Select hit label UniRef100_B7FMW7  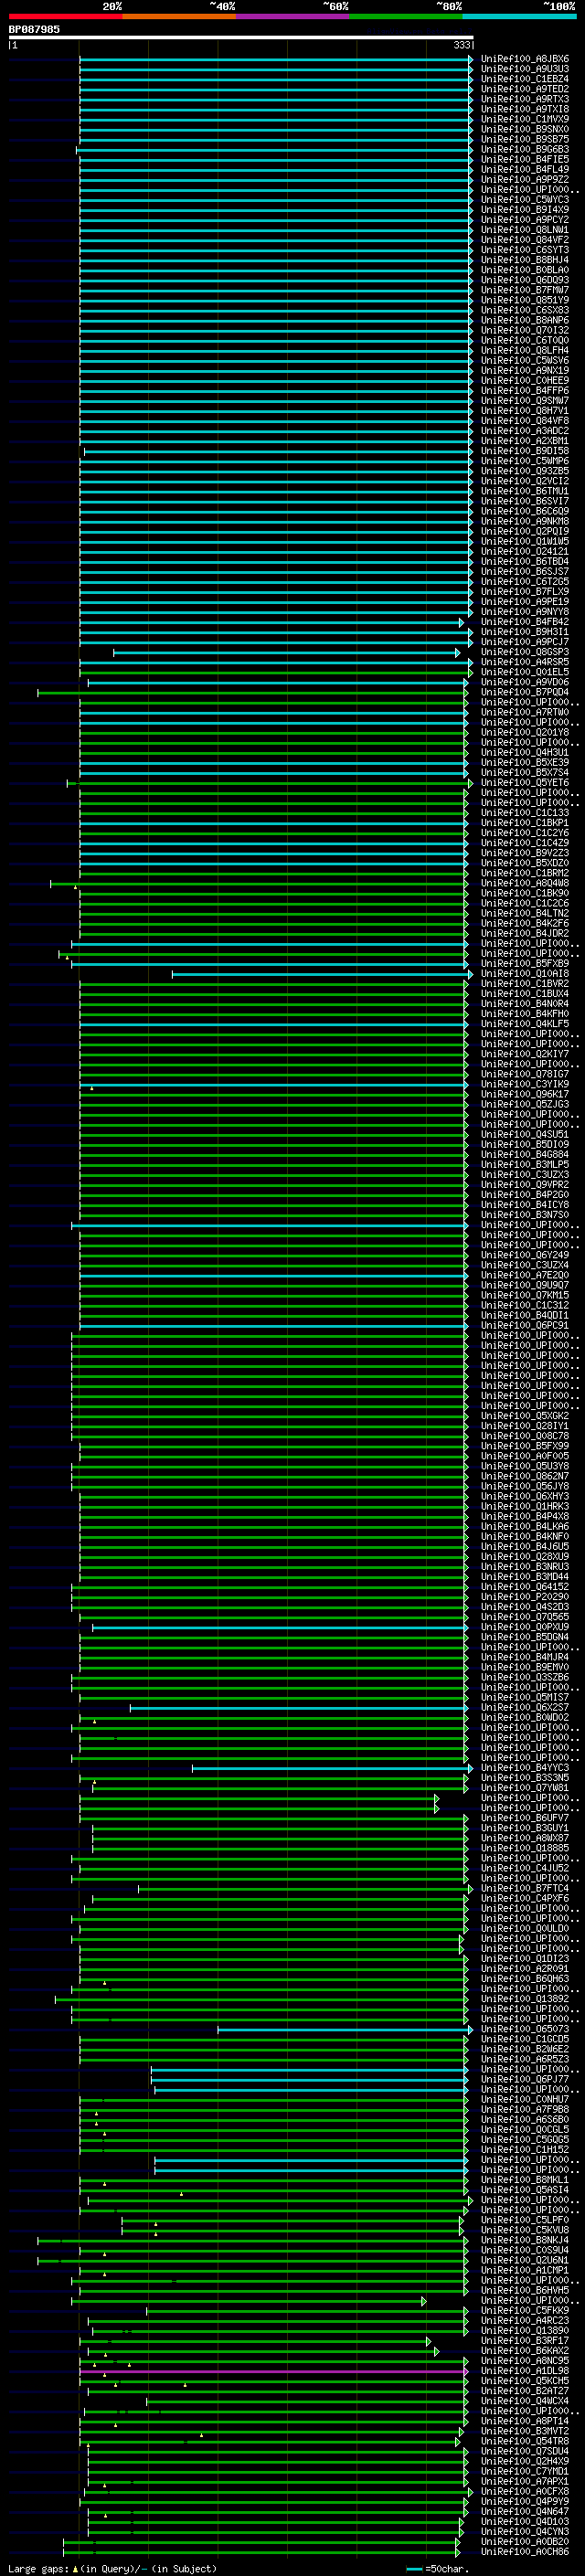525,290
